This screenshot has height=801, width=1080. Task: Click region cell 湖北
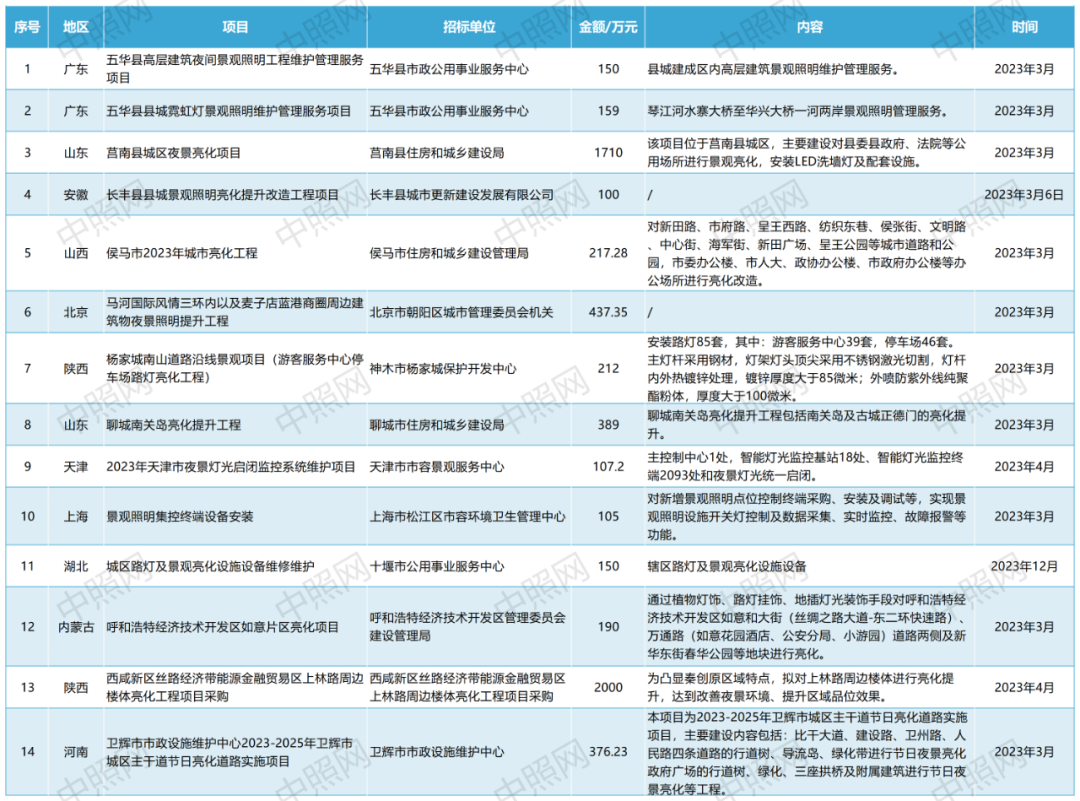[76, 566]
